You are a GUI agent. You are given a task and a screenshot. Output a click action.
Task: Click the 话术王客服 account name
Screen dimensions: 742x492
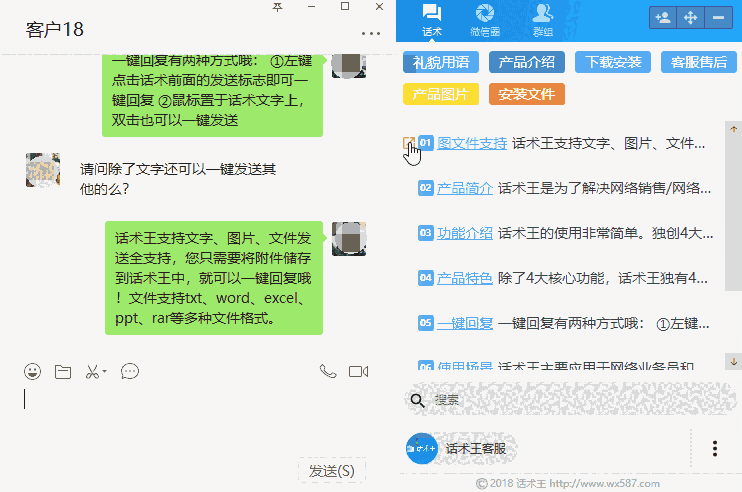[476, 448]
